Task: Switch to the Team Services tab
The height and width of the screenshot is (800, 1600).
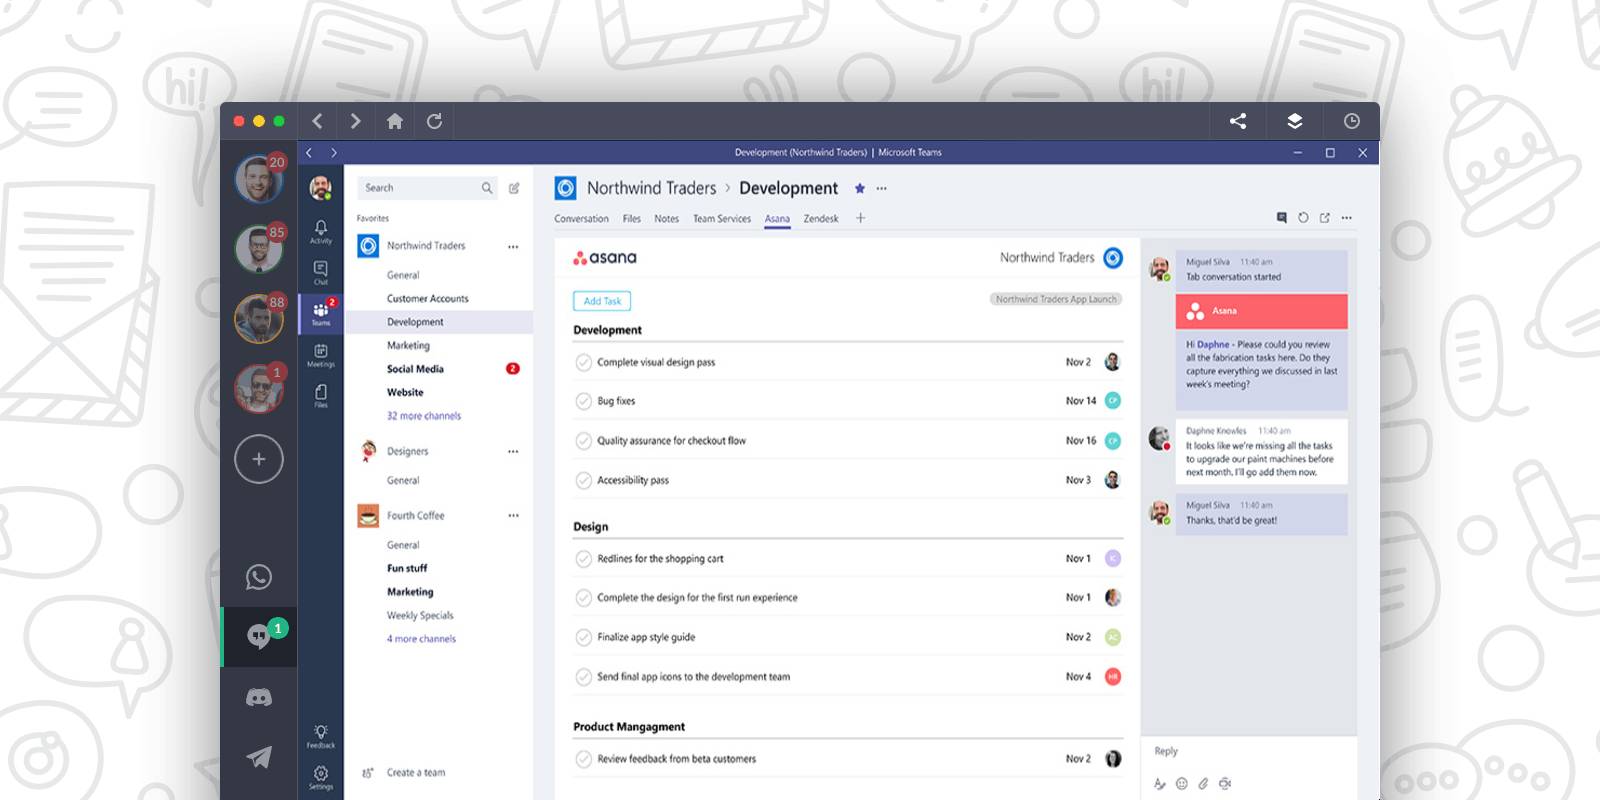Action: pos(722,218)
